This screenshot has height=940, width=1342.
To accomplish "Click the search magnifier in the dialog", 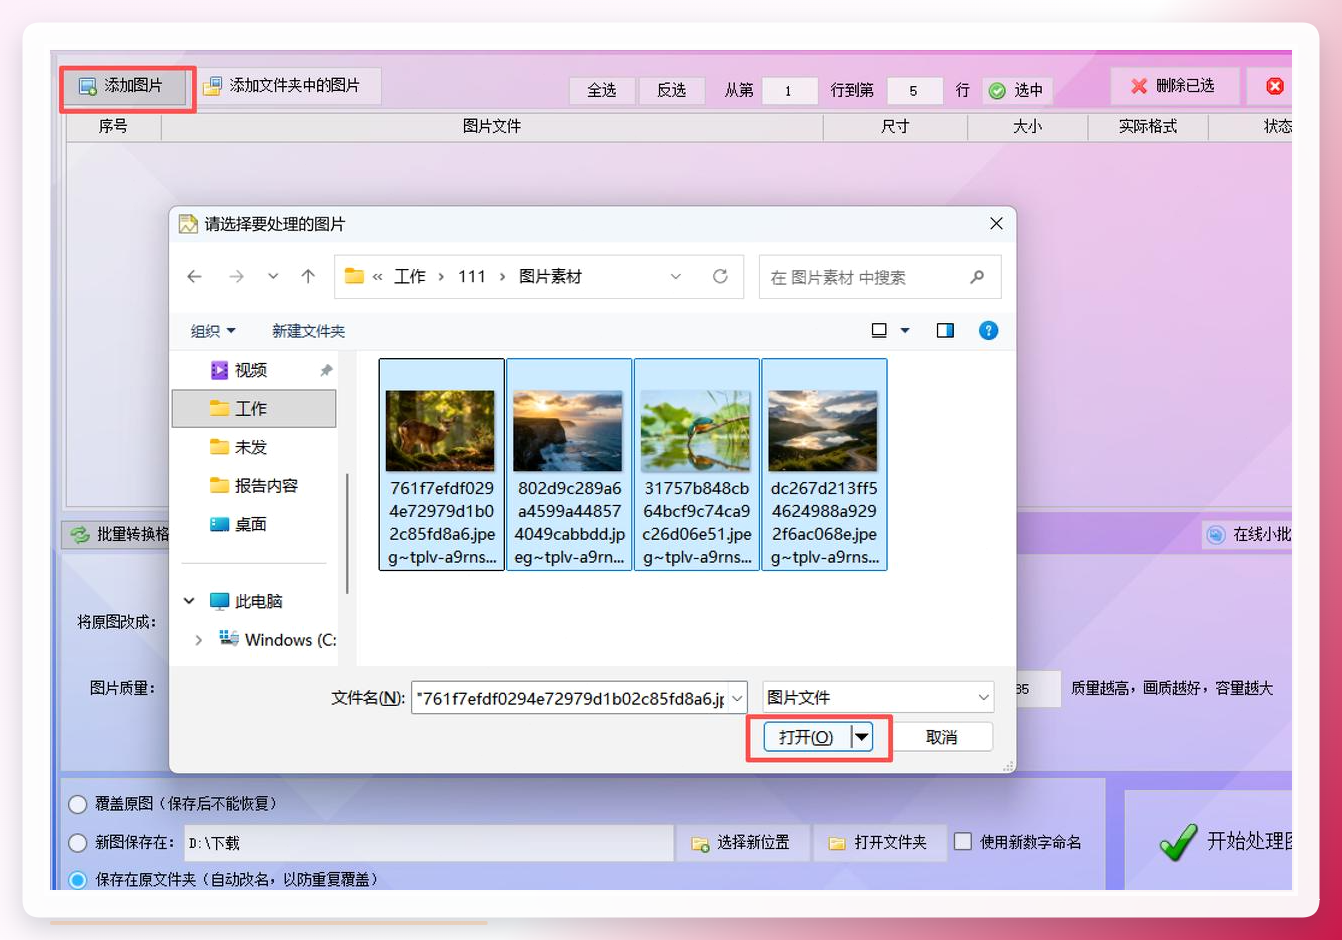I will click(x=977, y=277).
